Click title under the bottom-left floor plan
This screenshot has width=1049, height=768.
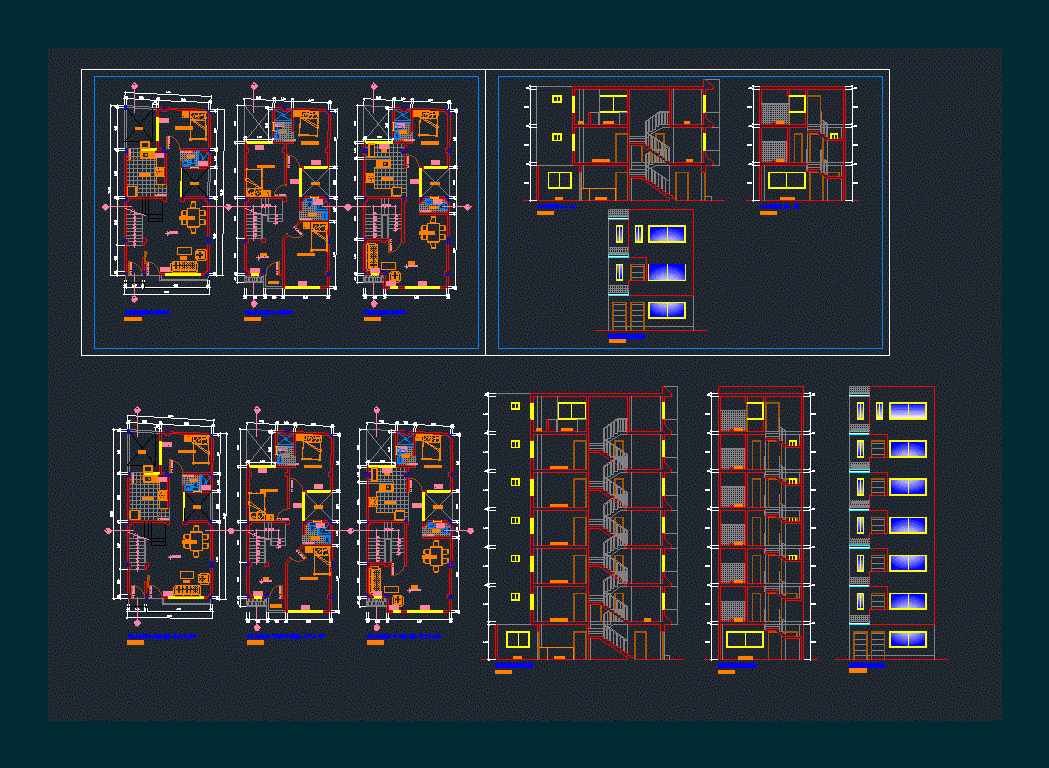pos(162,635)
